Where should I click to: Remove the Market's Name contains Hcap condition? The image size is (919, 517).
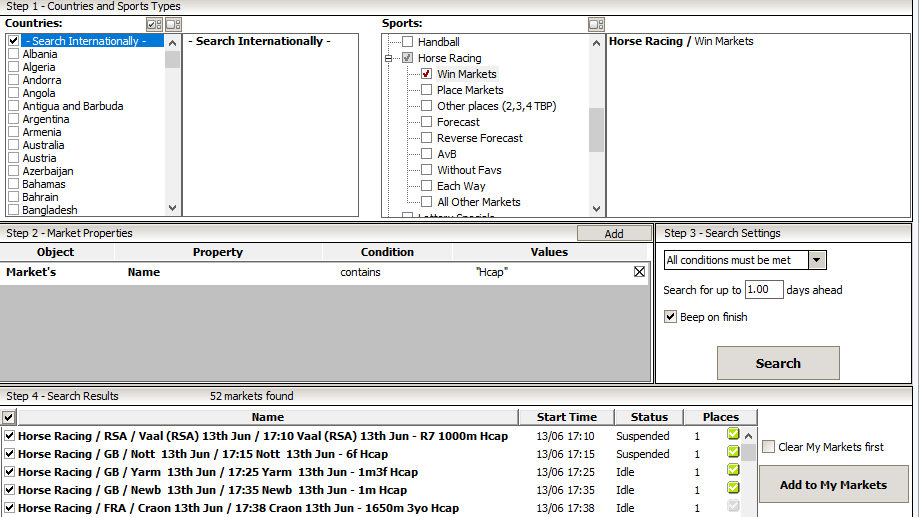[639, 272]
